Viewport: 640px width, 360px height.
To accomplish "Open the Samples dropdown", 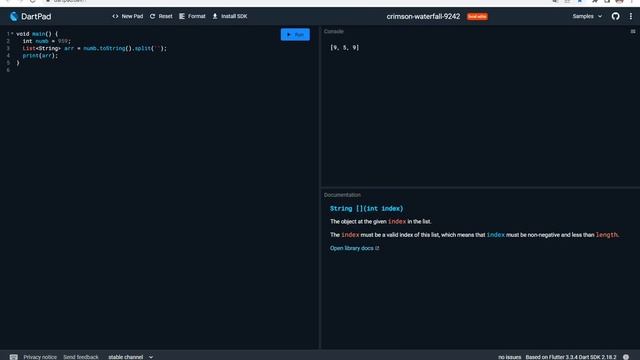I will click(587, 16).
